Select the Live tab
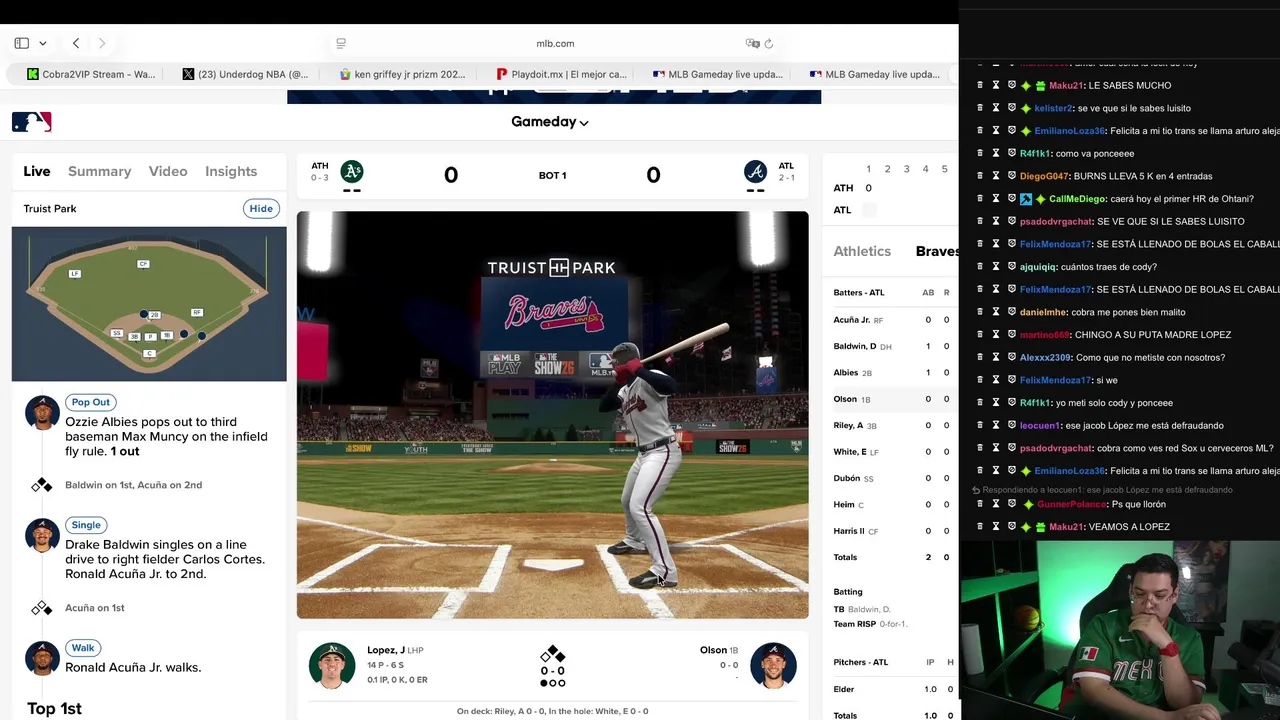Viewport: 1280px width, 720px height. (x=37, y=171)
